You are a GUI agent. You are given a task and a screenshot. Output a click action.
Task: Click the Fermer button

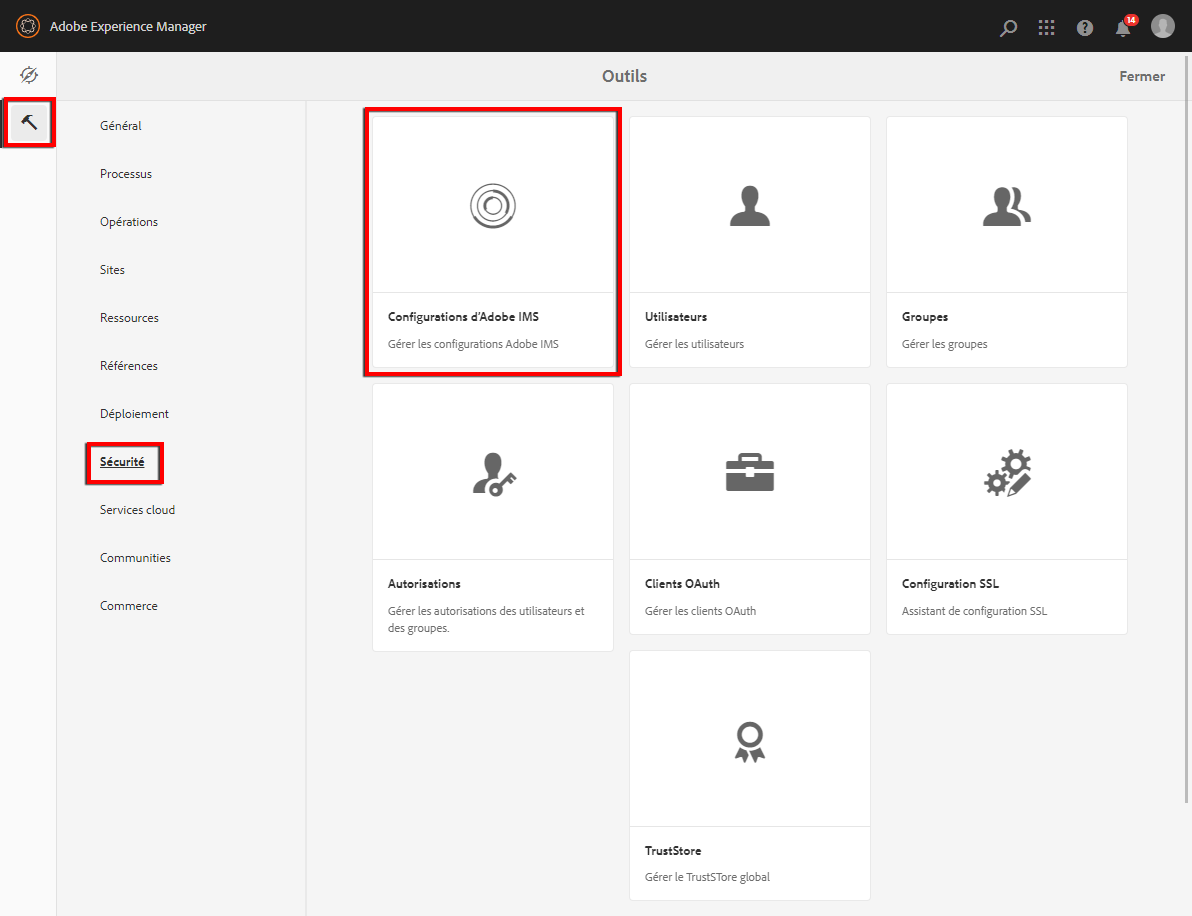coord(1142,76)
